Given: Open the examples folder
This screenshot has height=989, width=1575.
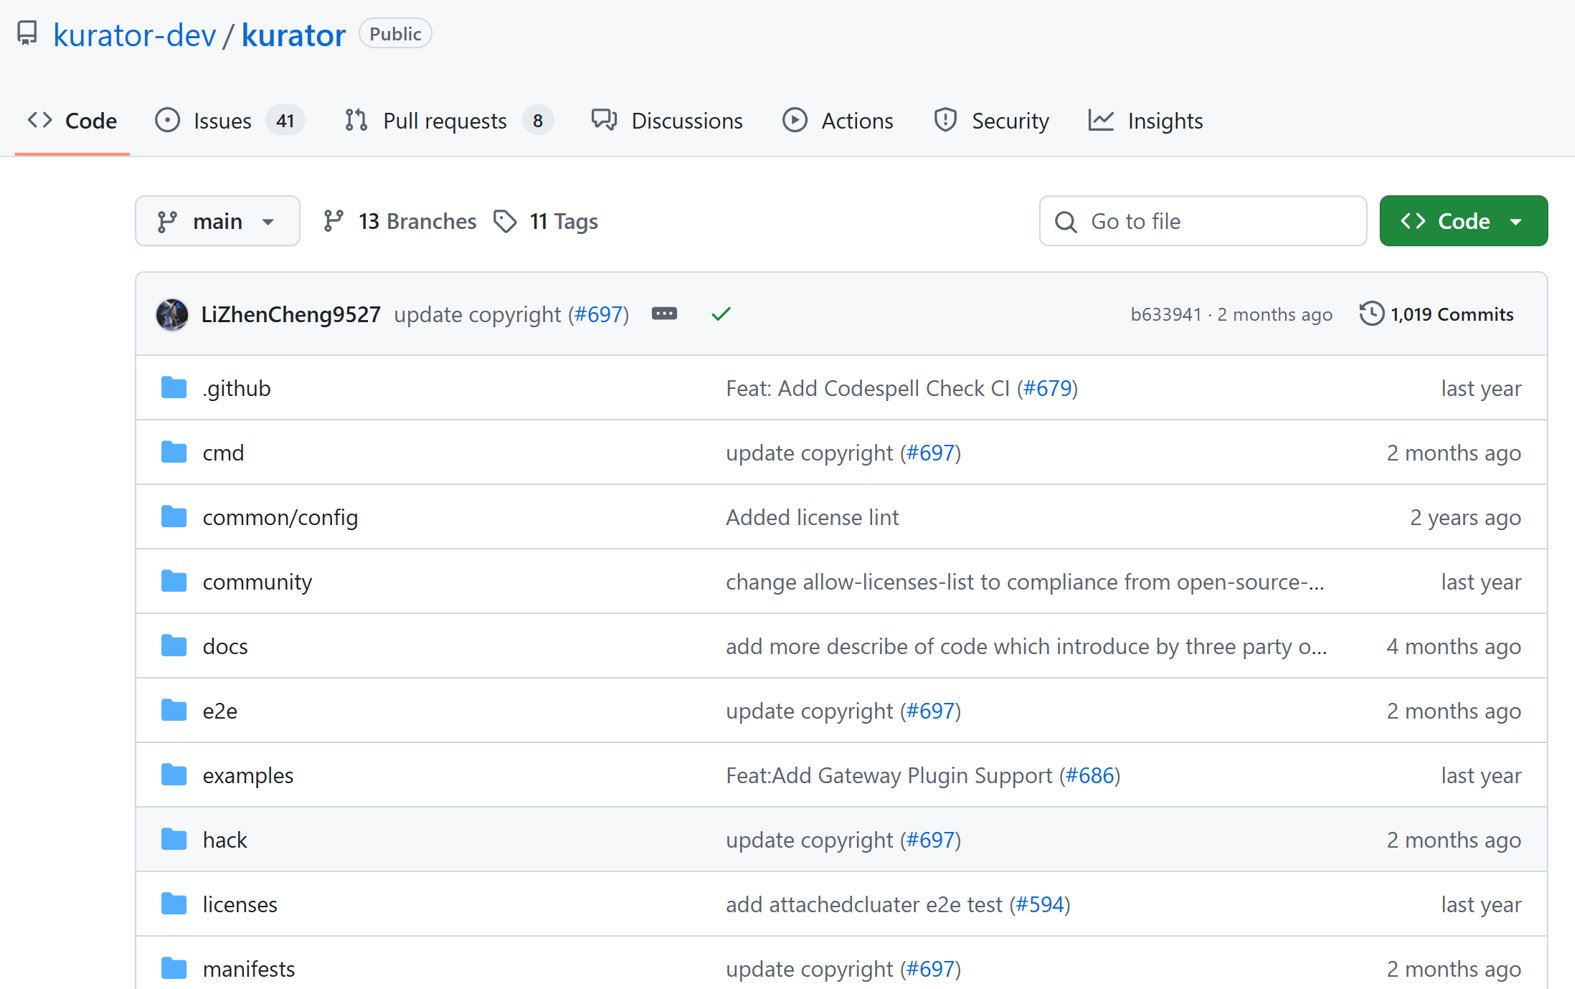Looking at the screenshot, I should tap(248, 775).
